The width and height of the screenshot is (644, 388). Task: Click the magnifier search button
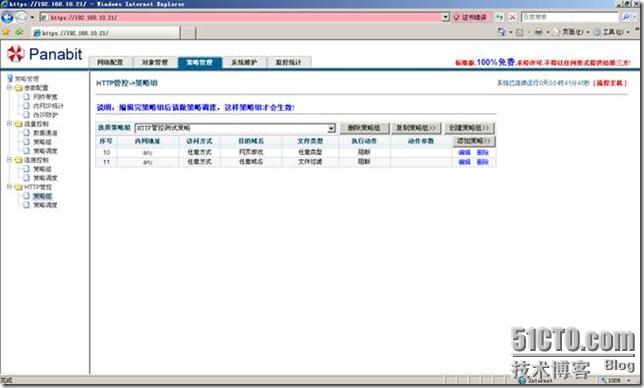click(x=626, y=17)
